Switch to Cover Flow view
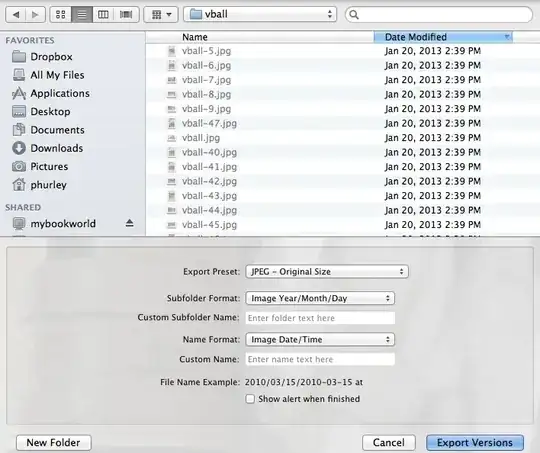This screenshot has width=540, height=453. point(126,14)
